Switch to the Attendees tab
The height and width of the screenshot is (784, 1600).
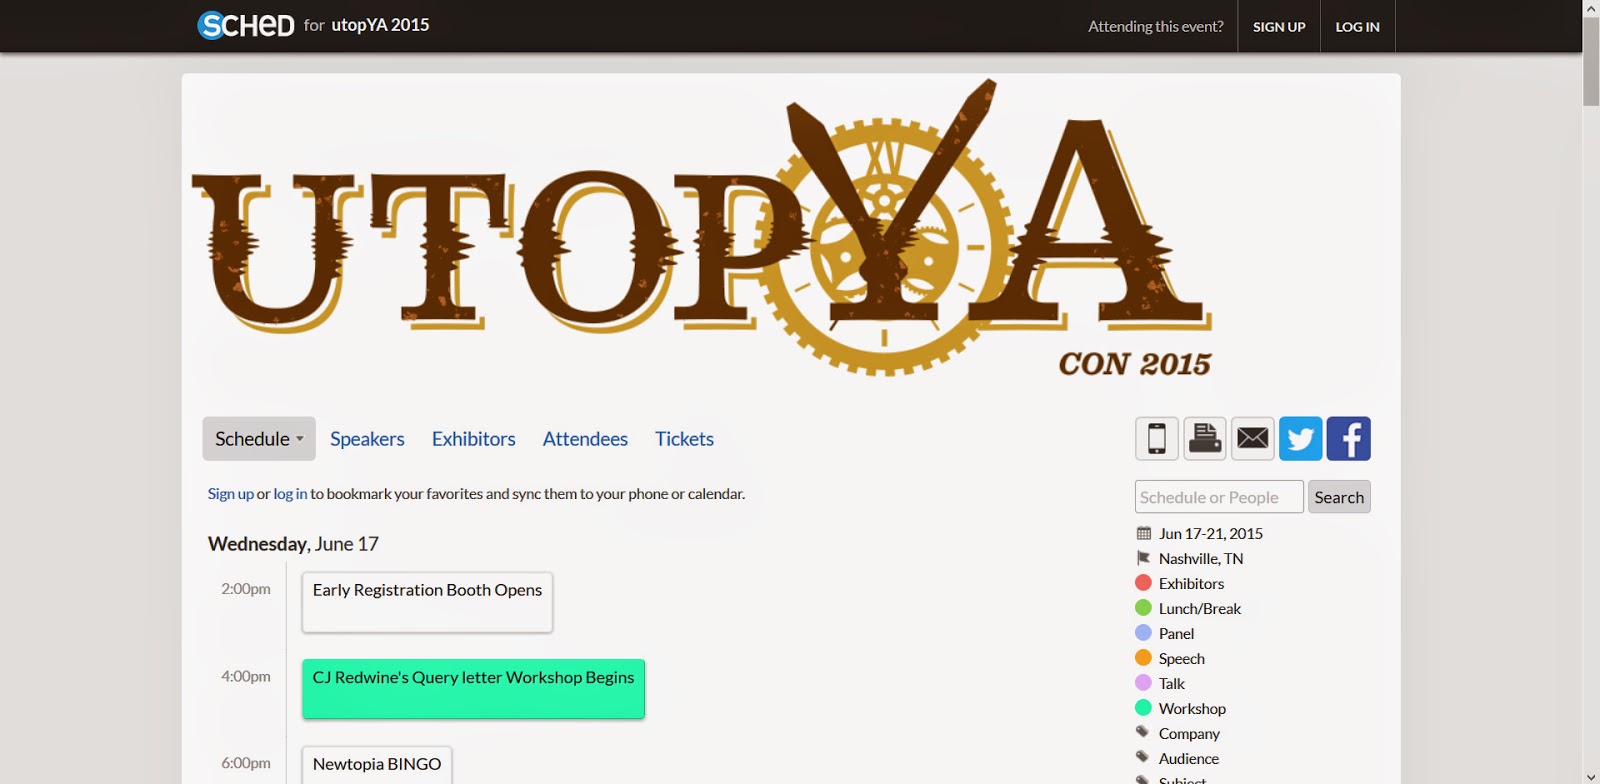pos(585,439)
